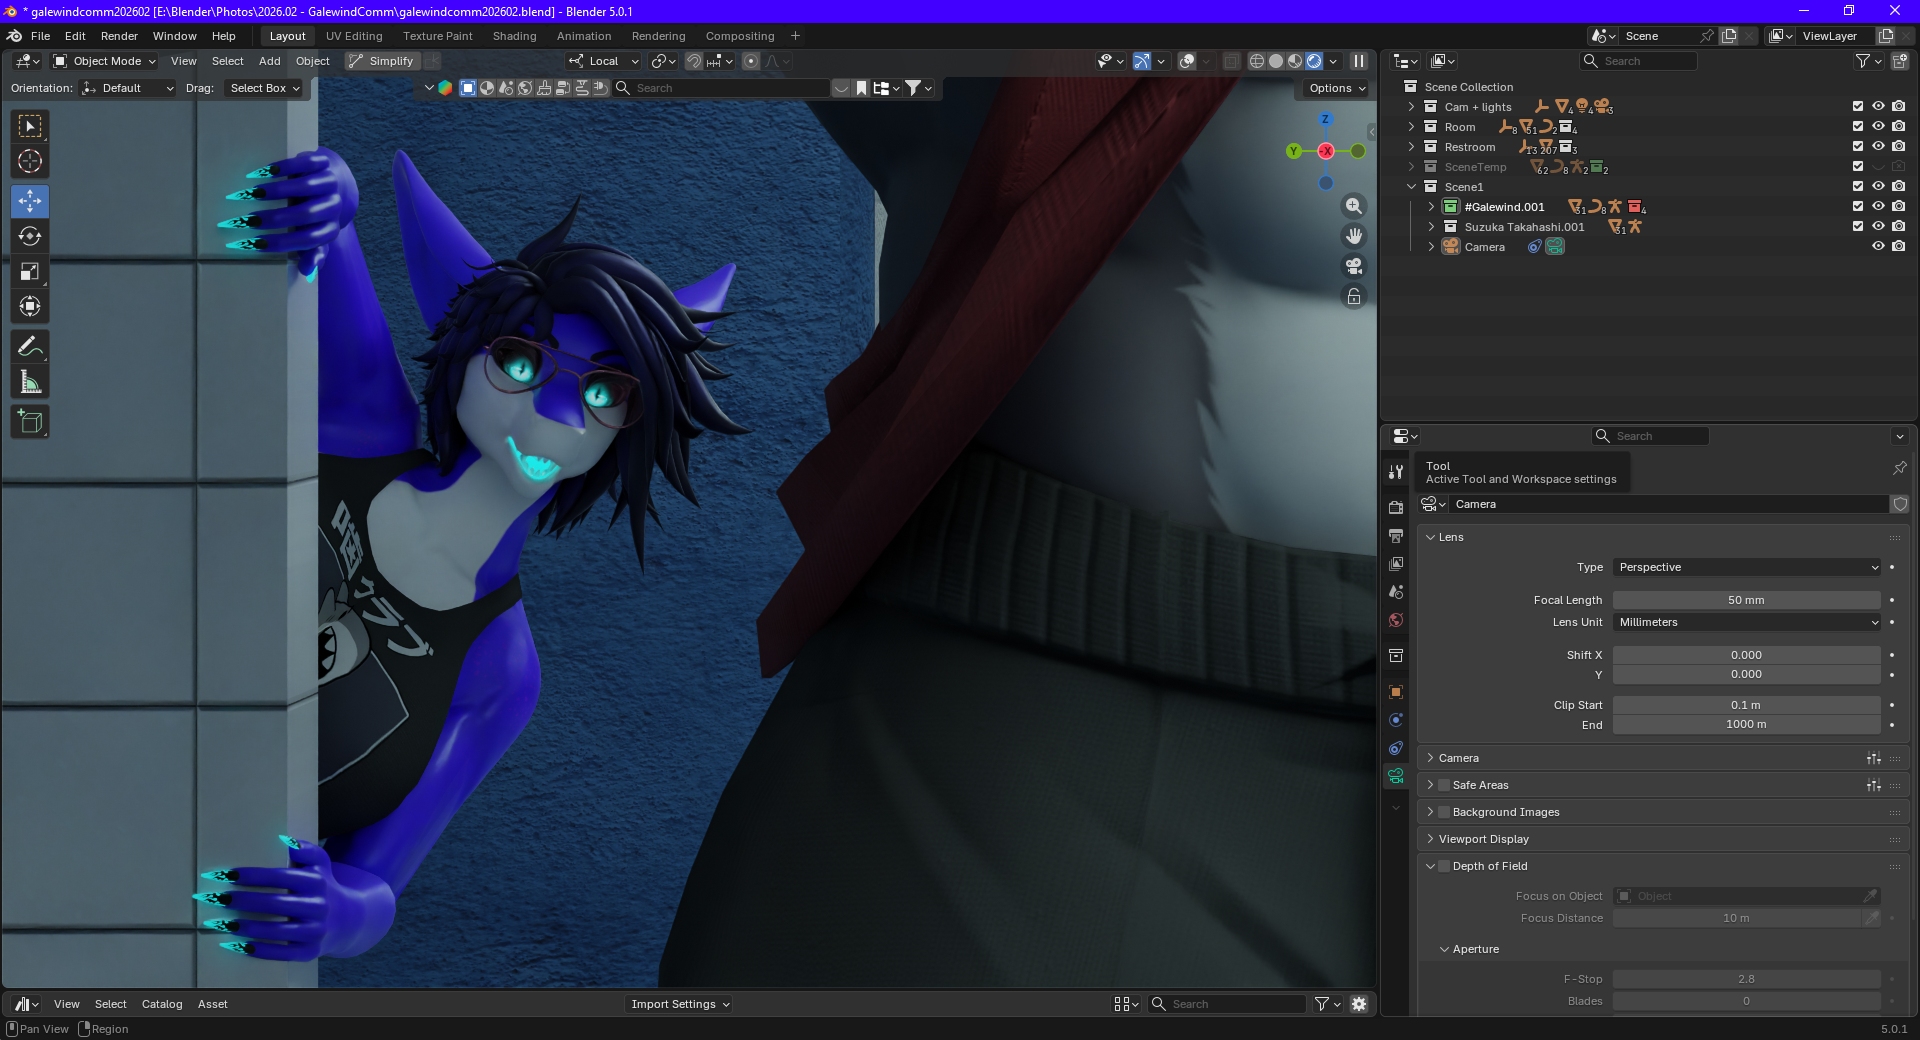The image size is (1920, 1040).
Task: Expand the Cam + lights collection
Action: coord(1411,107)
